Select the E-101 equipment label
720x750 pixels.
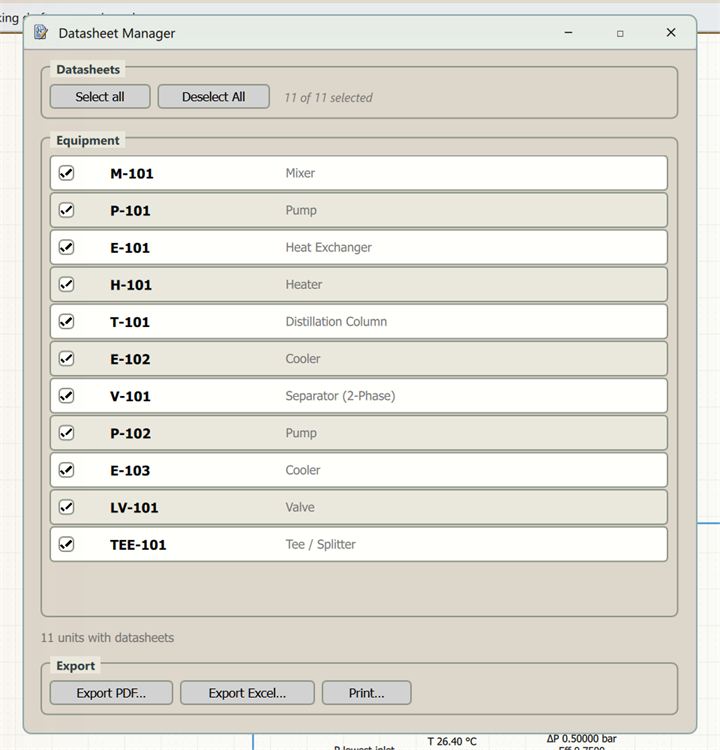130,248
